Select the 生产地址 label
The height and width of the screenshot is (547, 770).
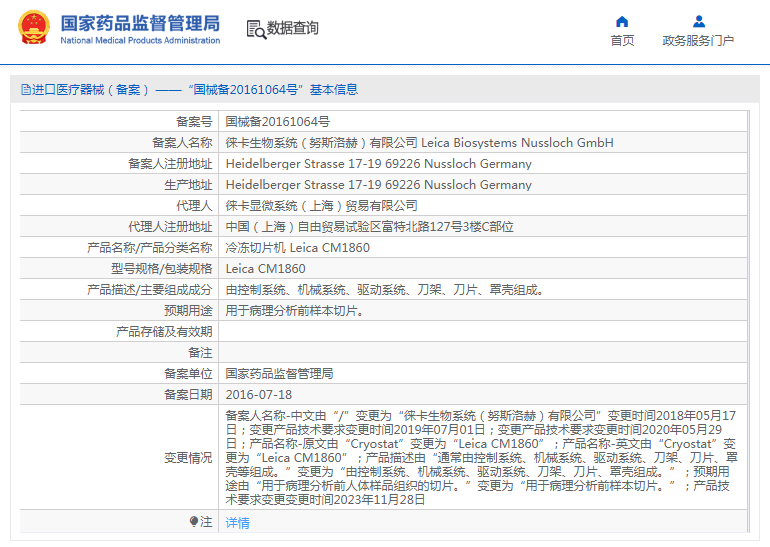189,185
